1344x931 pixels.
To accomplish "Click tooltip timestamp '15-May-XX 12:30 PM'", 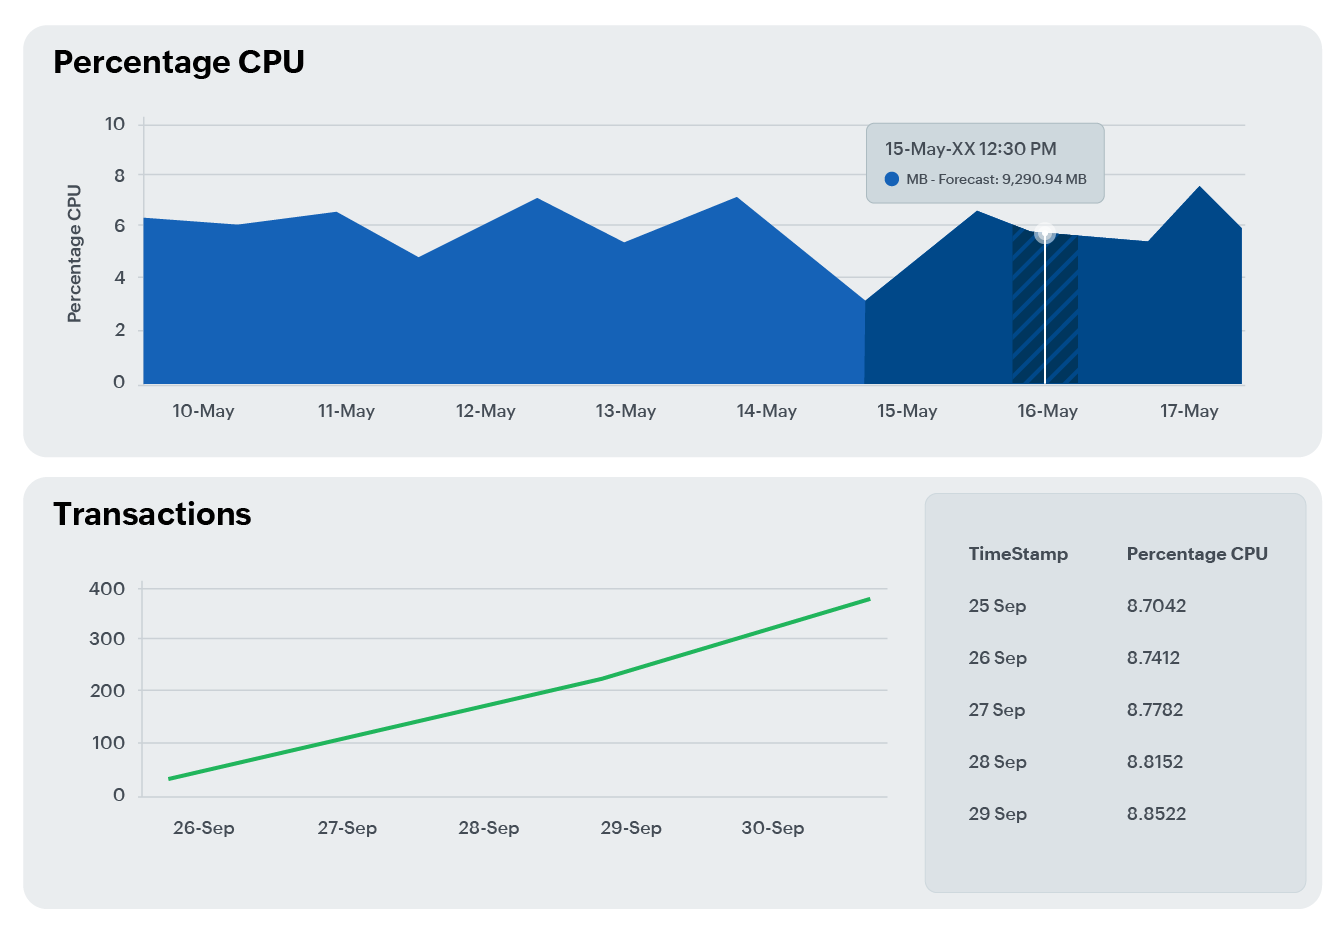I will 970,149.
